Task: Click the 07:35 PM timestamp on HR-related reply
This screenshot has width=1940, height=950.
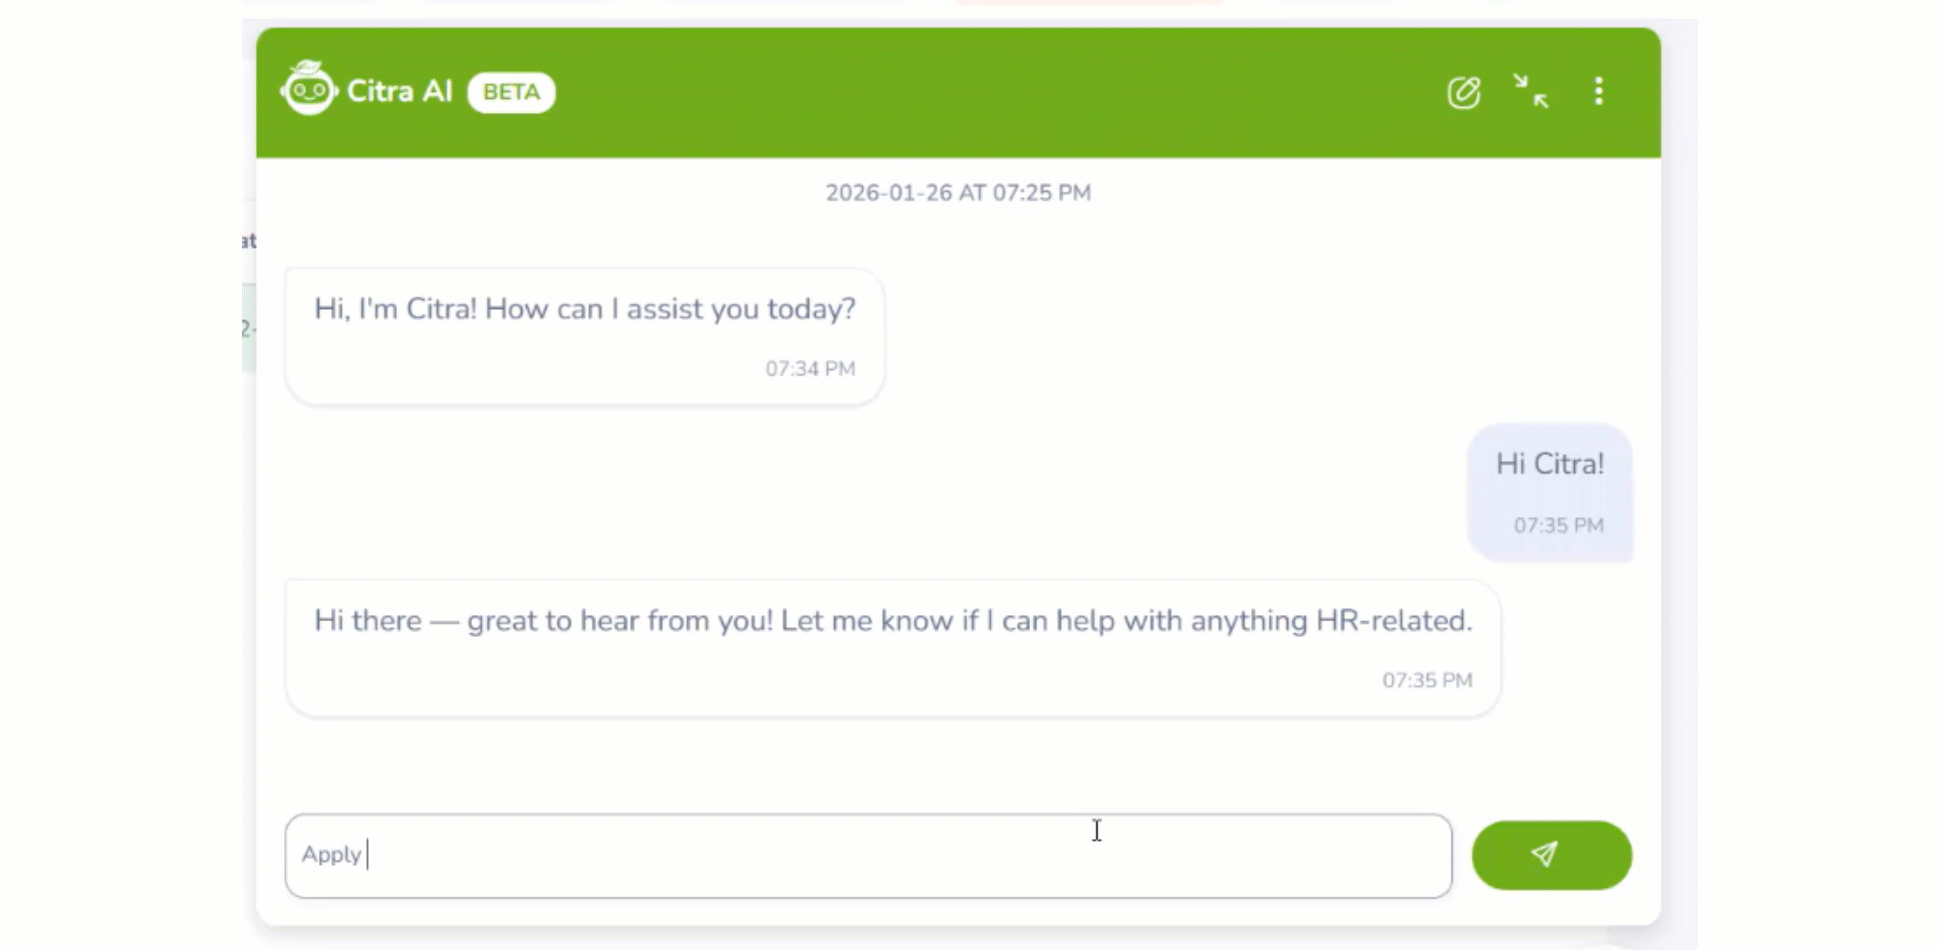Action: coord(1427,681)
